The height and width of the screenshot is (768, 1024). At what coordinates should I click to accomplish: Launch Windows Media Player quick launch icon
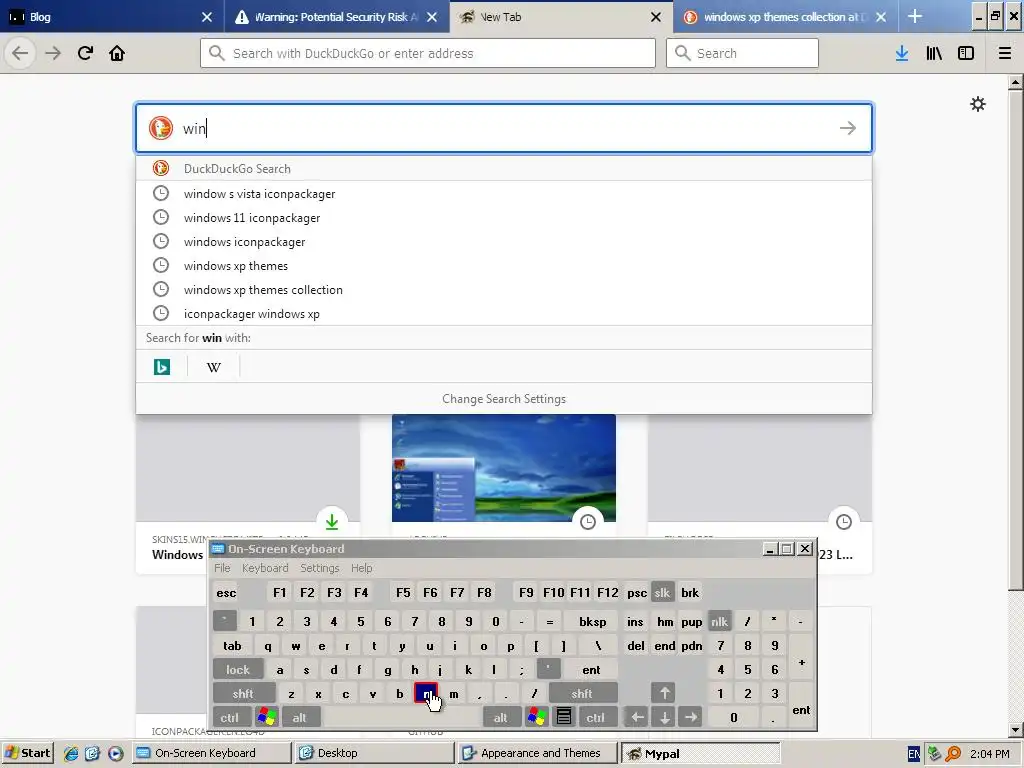(x=116, y=753)
